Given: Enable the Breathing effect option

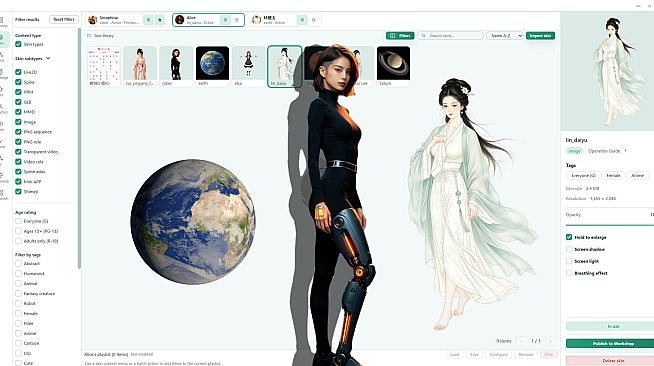Looking at the screenshot, I should [569, 273].
